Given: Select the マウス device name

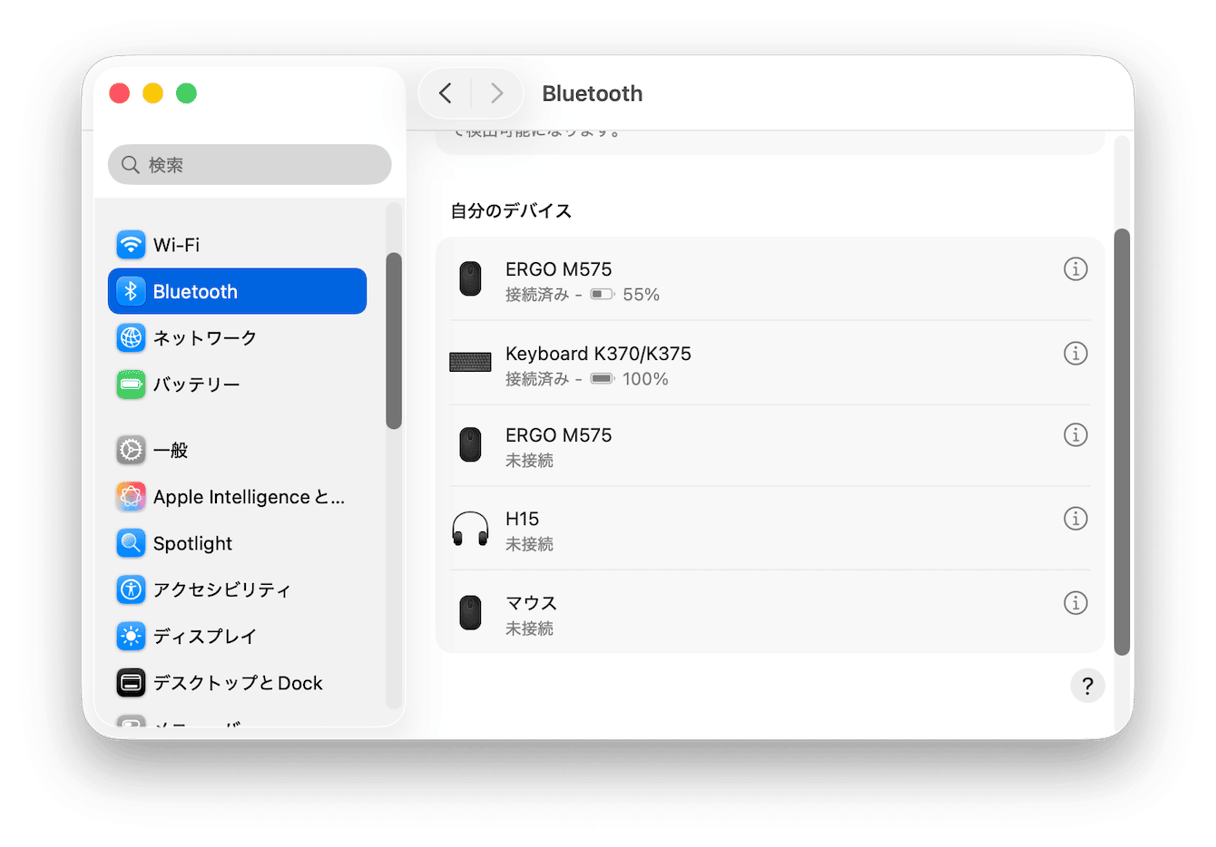Looking at the screenshot, I should click(531, 603).
